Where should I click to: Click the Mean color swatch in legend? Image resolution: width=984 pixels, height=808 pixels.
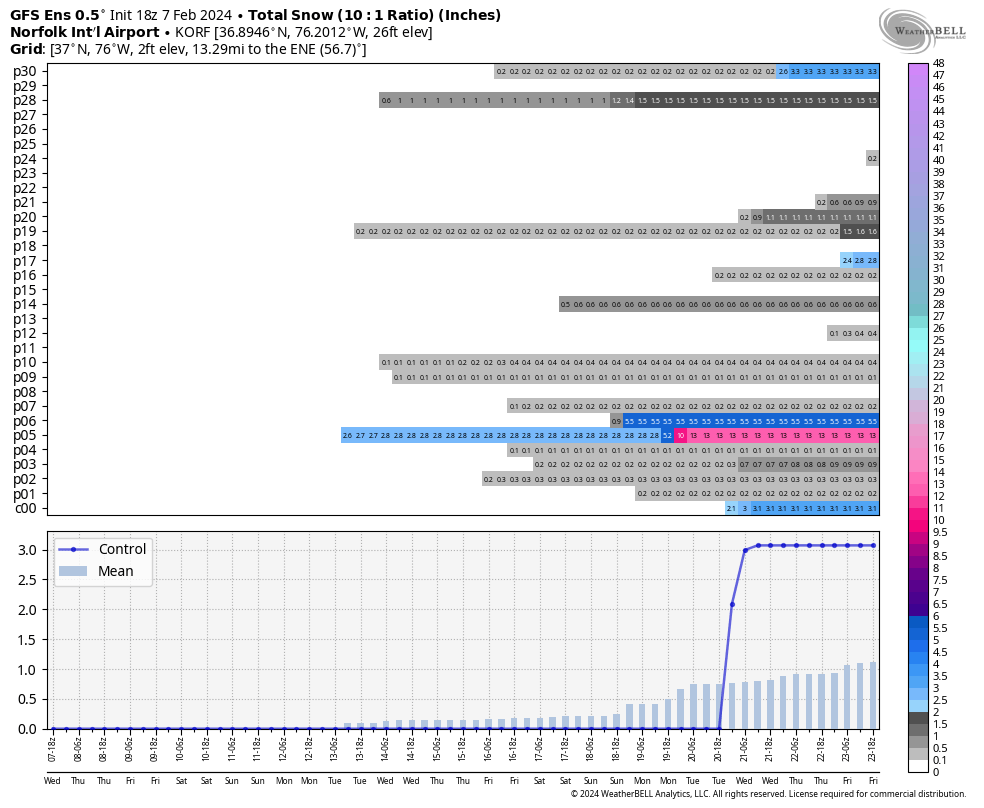[x=72, y=571]
